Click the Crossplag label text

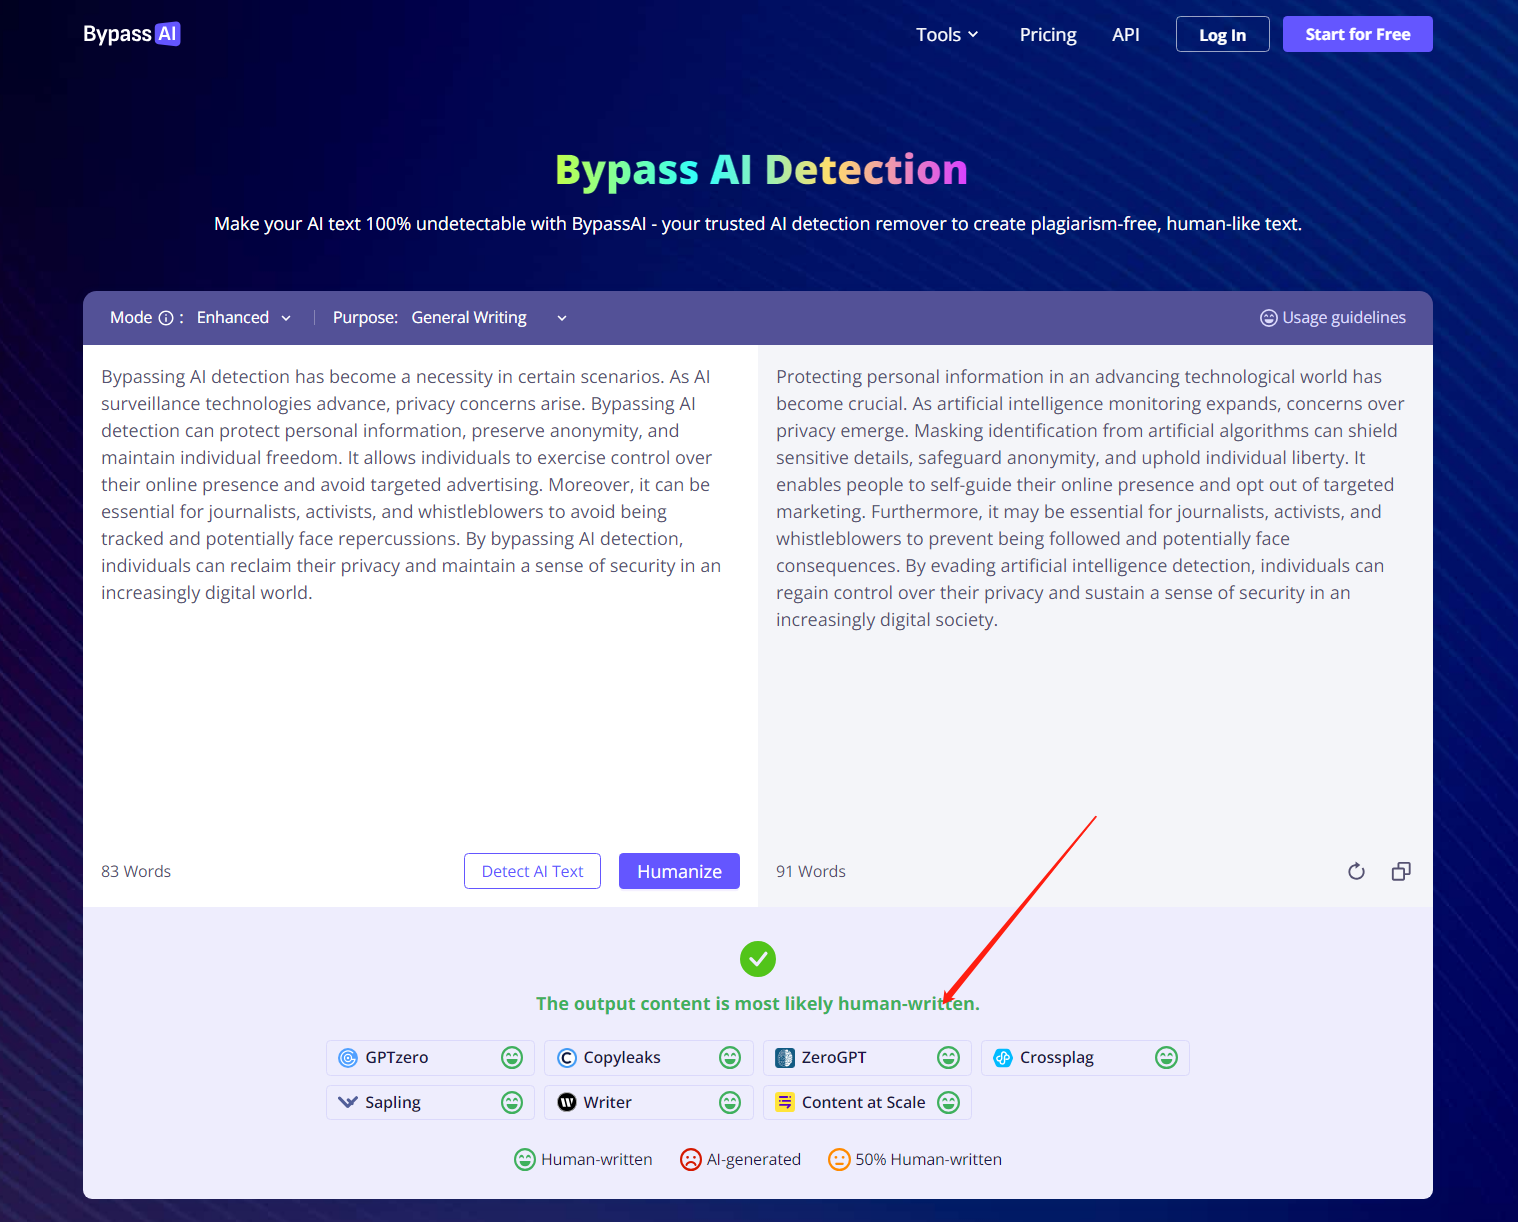(x=1057, y=1058)
